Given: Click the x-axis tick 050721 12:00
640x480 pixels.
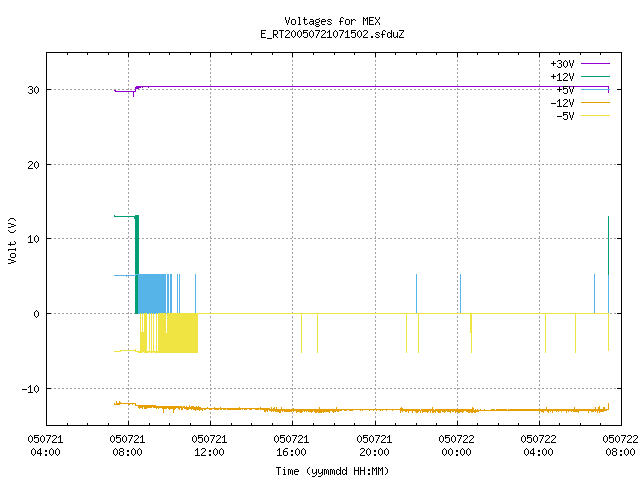Looking at the screenshot, I should [209, 446].
